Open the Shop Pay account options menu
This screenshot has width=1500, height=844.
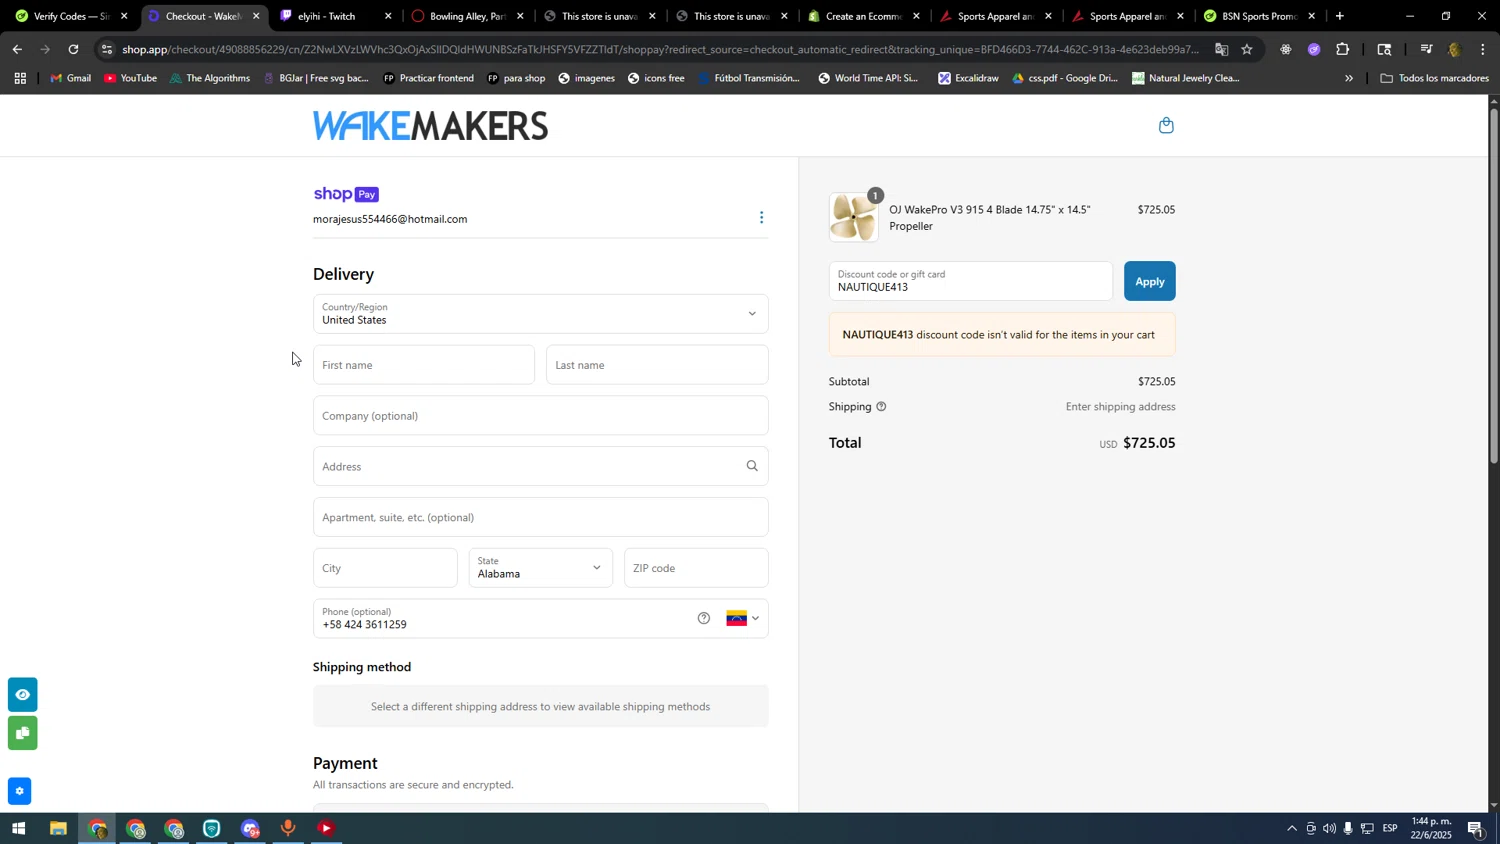click(761, 218)
